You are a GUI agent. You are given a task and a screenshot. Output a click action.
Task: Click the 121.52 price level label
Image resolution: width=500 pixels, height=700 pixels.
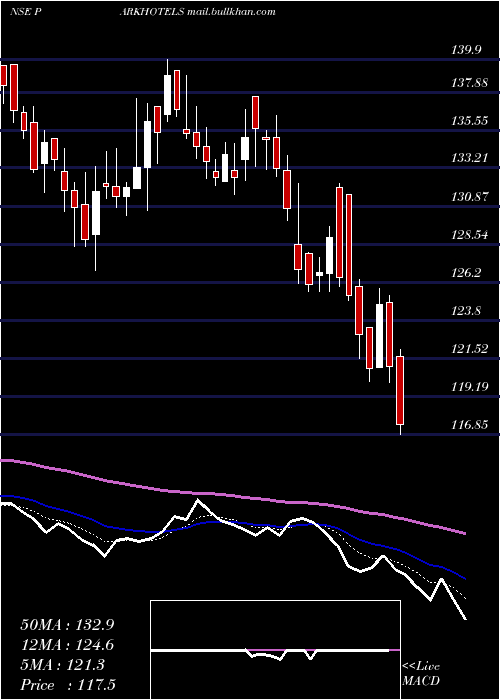point(470,349)
